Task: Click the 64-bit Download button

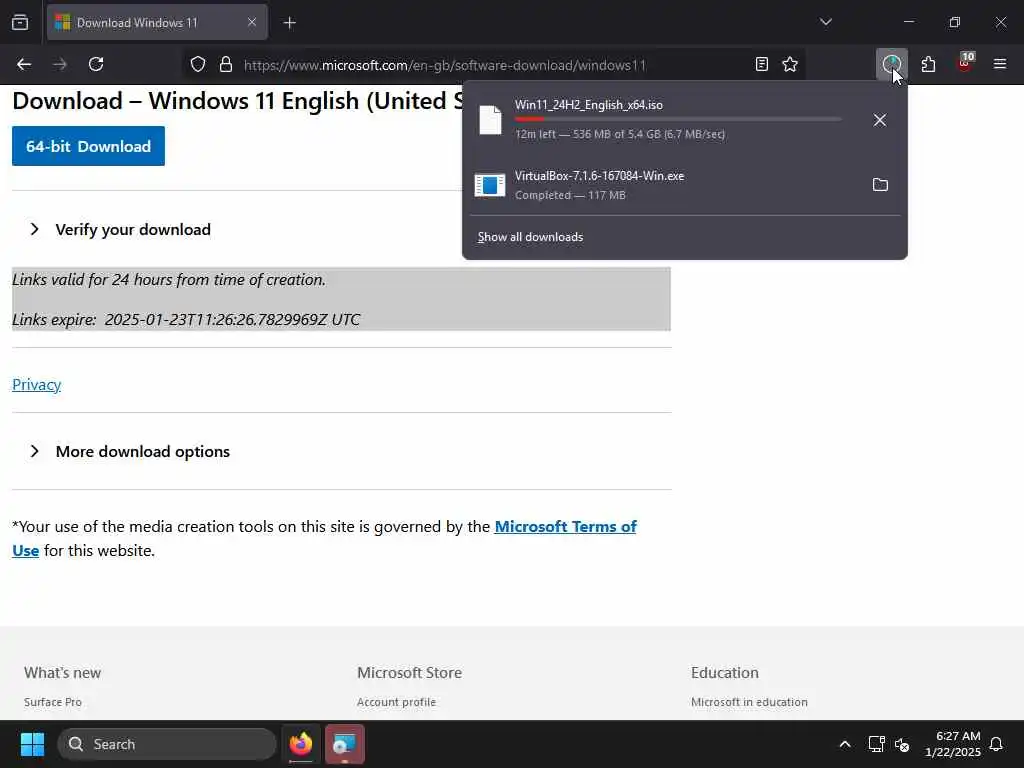Action: 88,146
